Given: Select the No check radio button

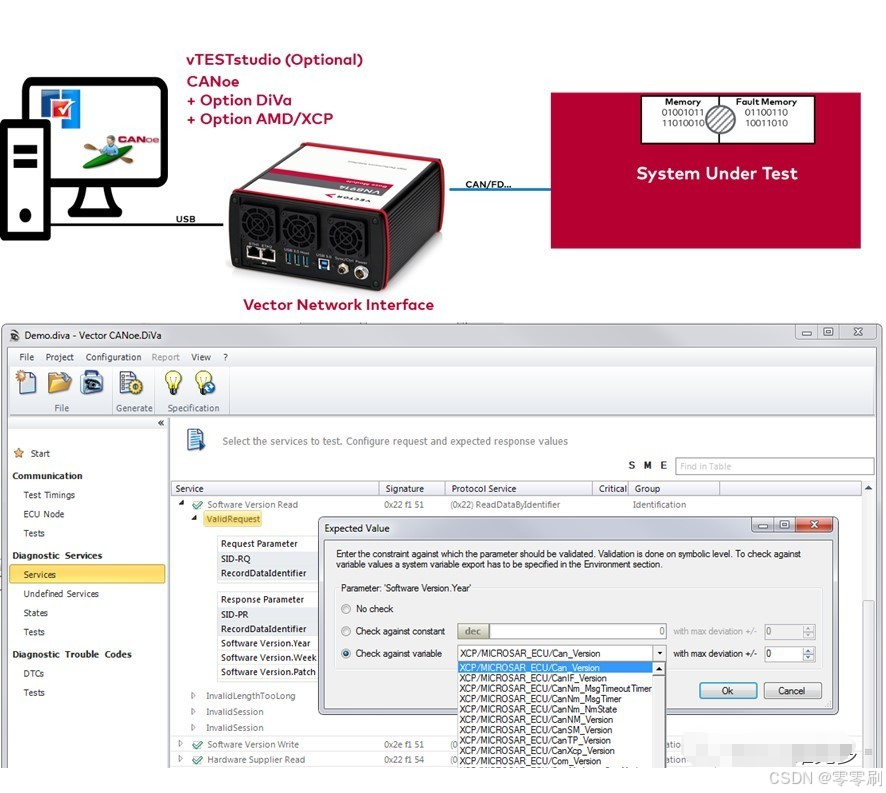Looking at the screenshot, I should (346, 609).
